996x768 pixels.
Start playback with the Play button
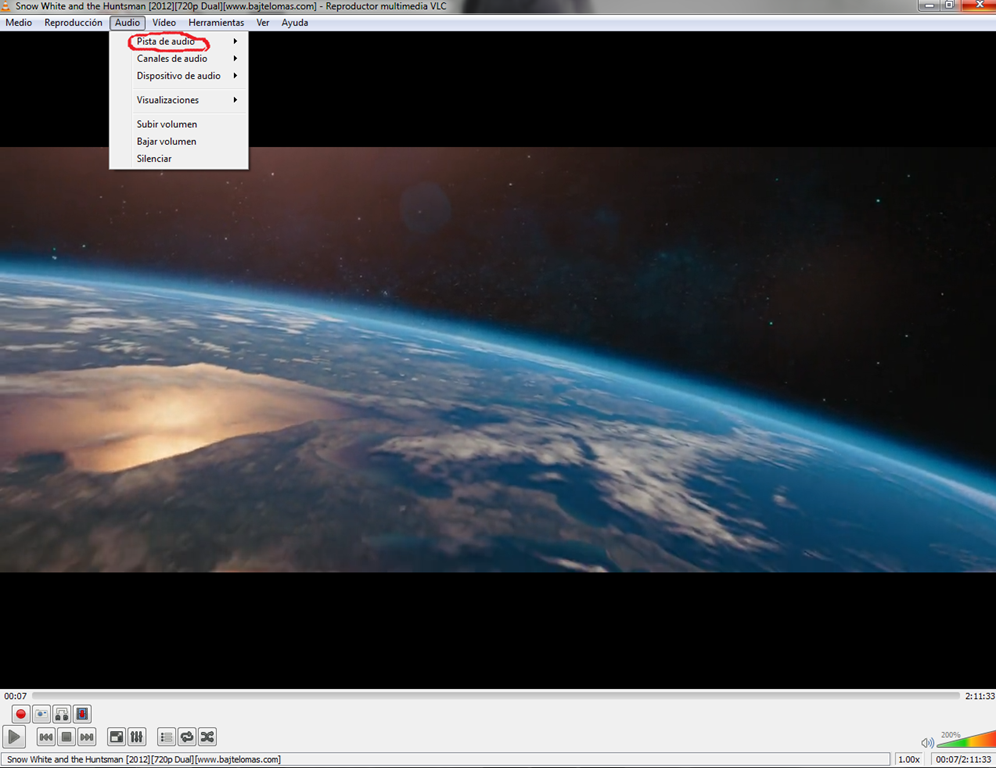tap(14, 737)
